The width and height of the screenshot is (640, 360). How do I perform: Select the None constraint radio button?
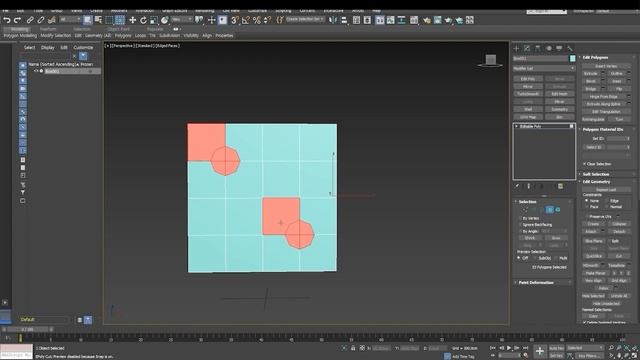[x=587, y=201]
